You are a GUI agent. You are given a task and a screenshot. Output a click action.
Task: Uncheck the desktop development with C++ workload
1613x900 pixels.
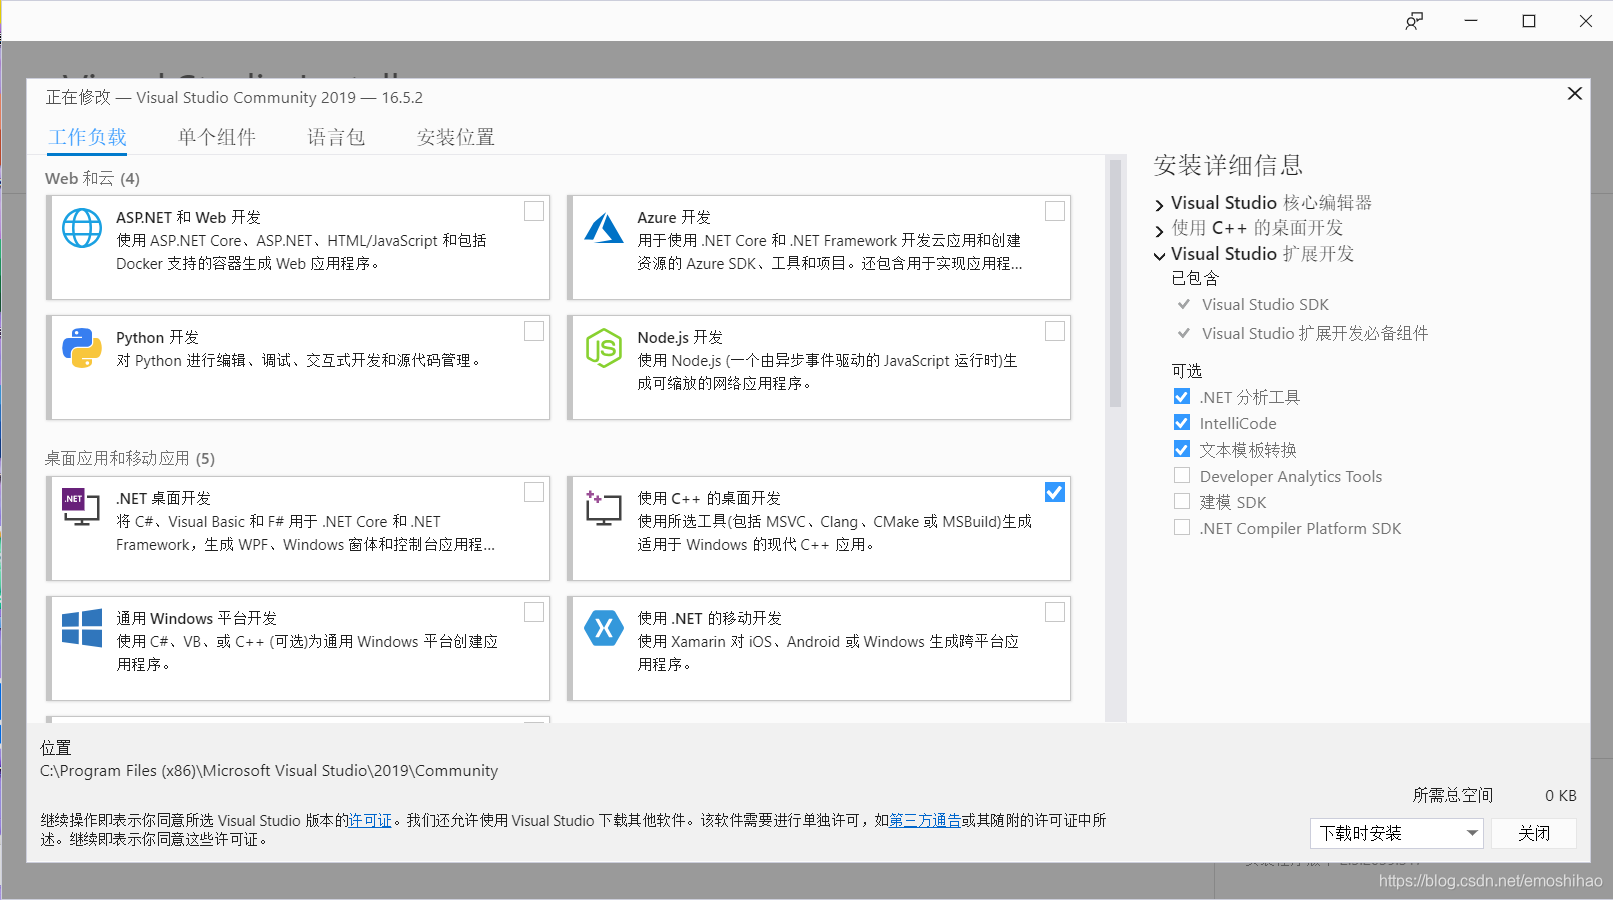[x=1055, y=492]
